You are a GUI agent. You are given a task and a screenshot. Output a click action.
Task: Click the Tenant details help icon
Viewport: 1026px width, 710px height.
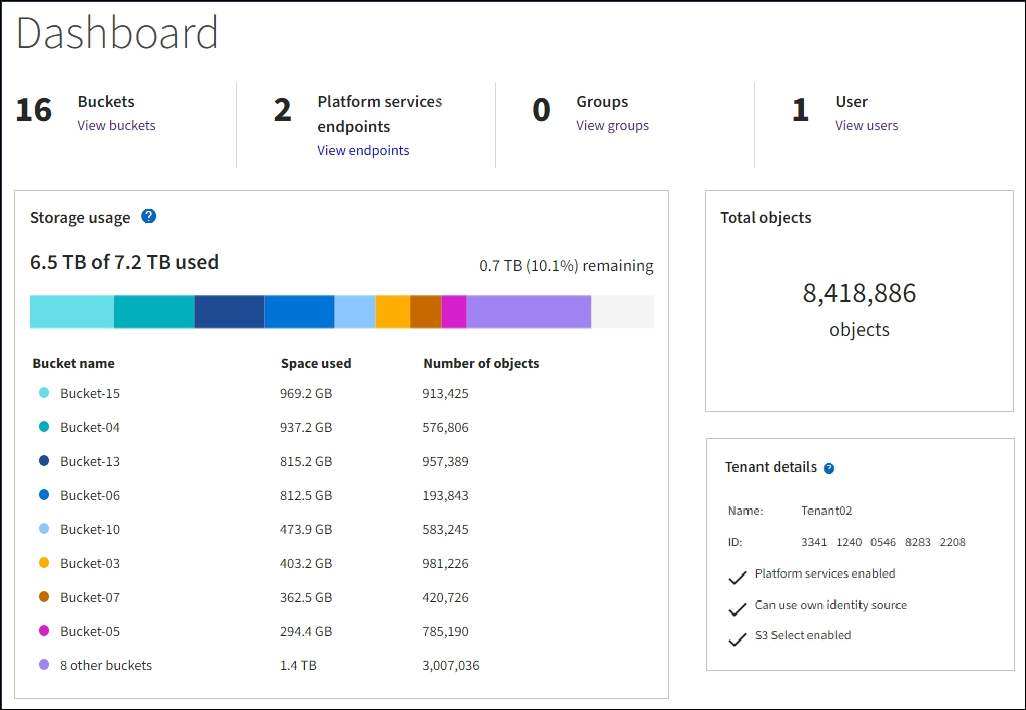point(829,468)
